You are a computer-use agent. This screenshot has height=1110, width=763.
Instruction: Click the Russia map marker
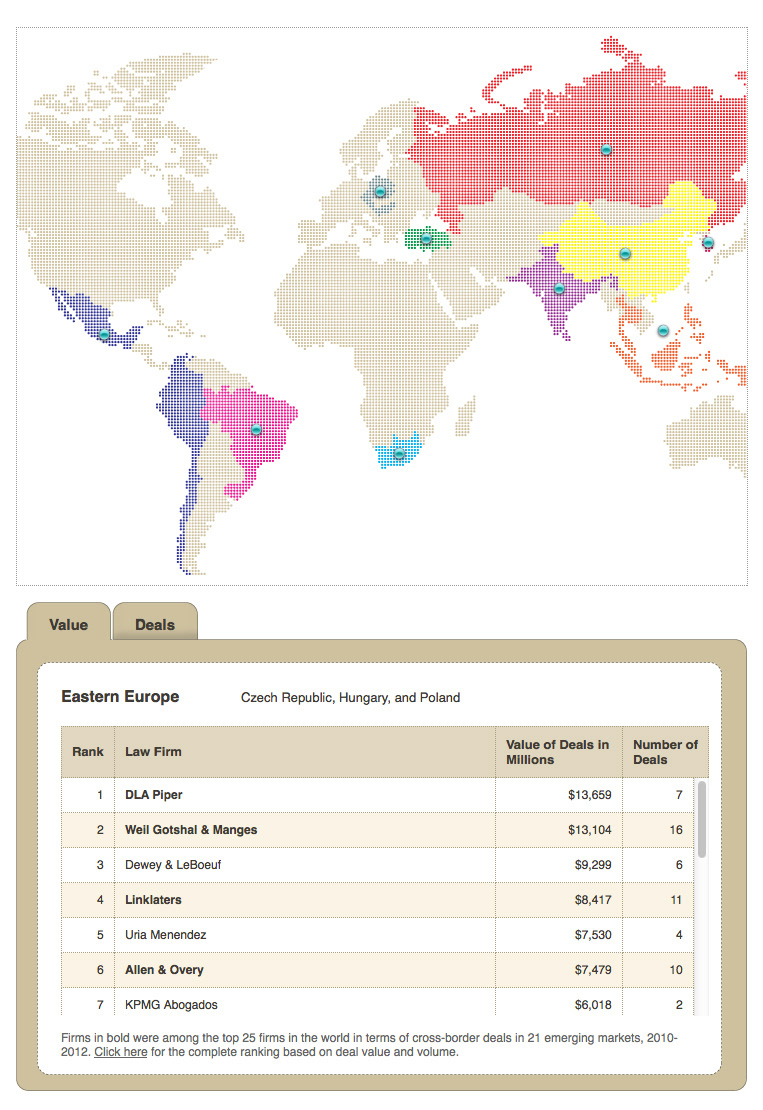pos(606,149)
